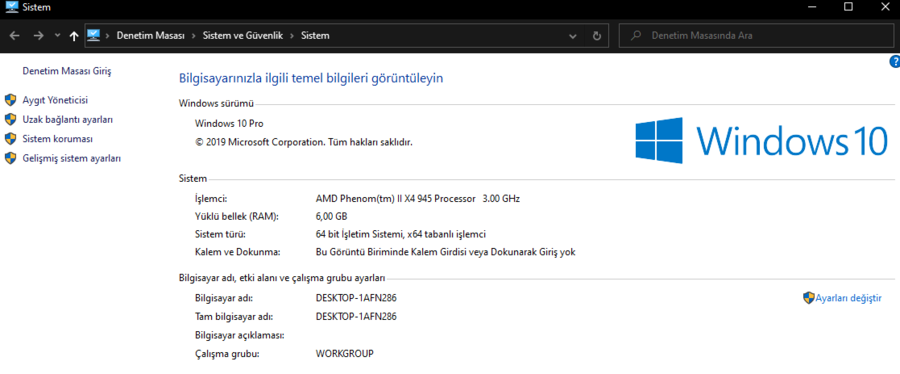Image resolution: width=900 pixels, height=374 pixels.
Task: Select Sistem ve Güvenlik breadcrumb
Action: click(x=243, y=36)
